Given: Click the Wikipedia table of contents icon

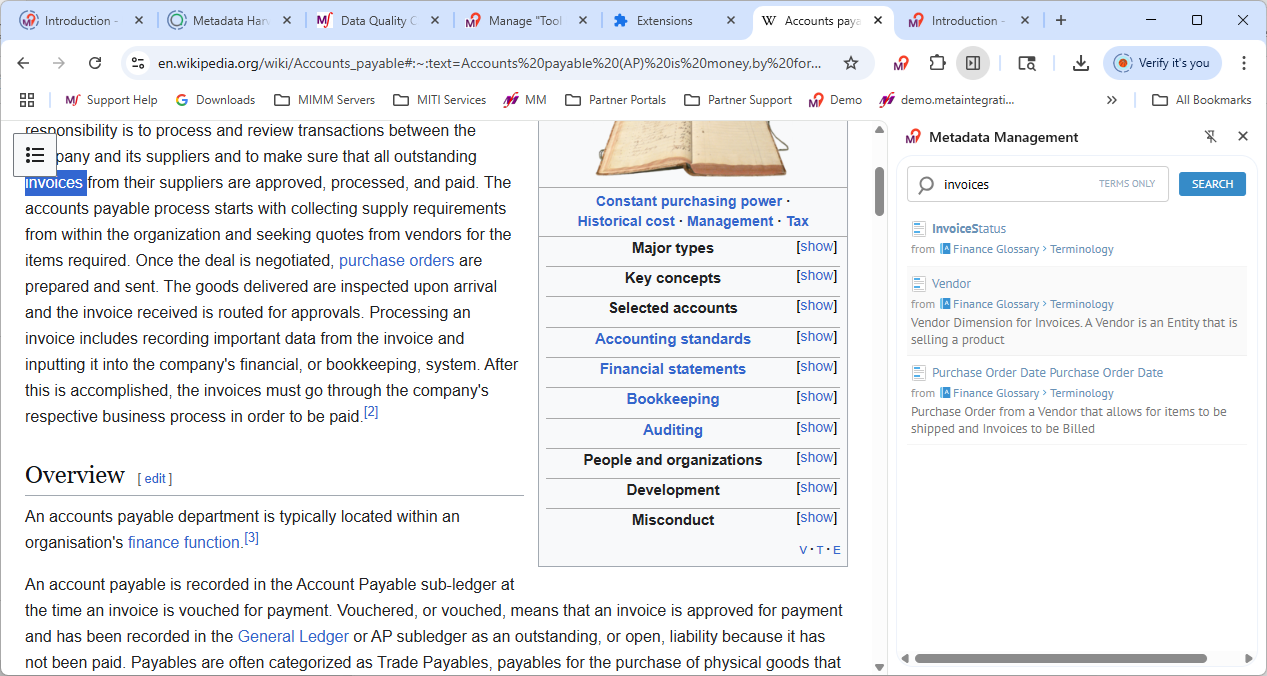Looking at the screenshot, I should [35, 154].
